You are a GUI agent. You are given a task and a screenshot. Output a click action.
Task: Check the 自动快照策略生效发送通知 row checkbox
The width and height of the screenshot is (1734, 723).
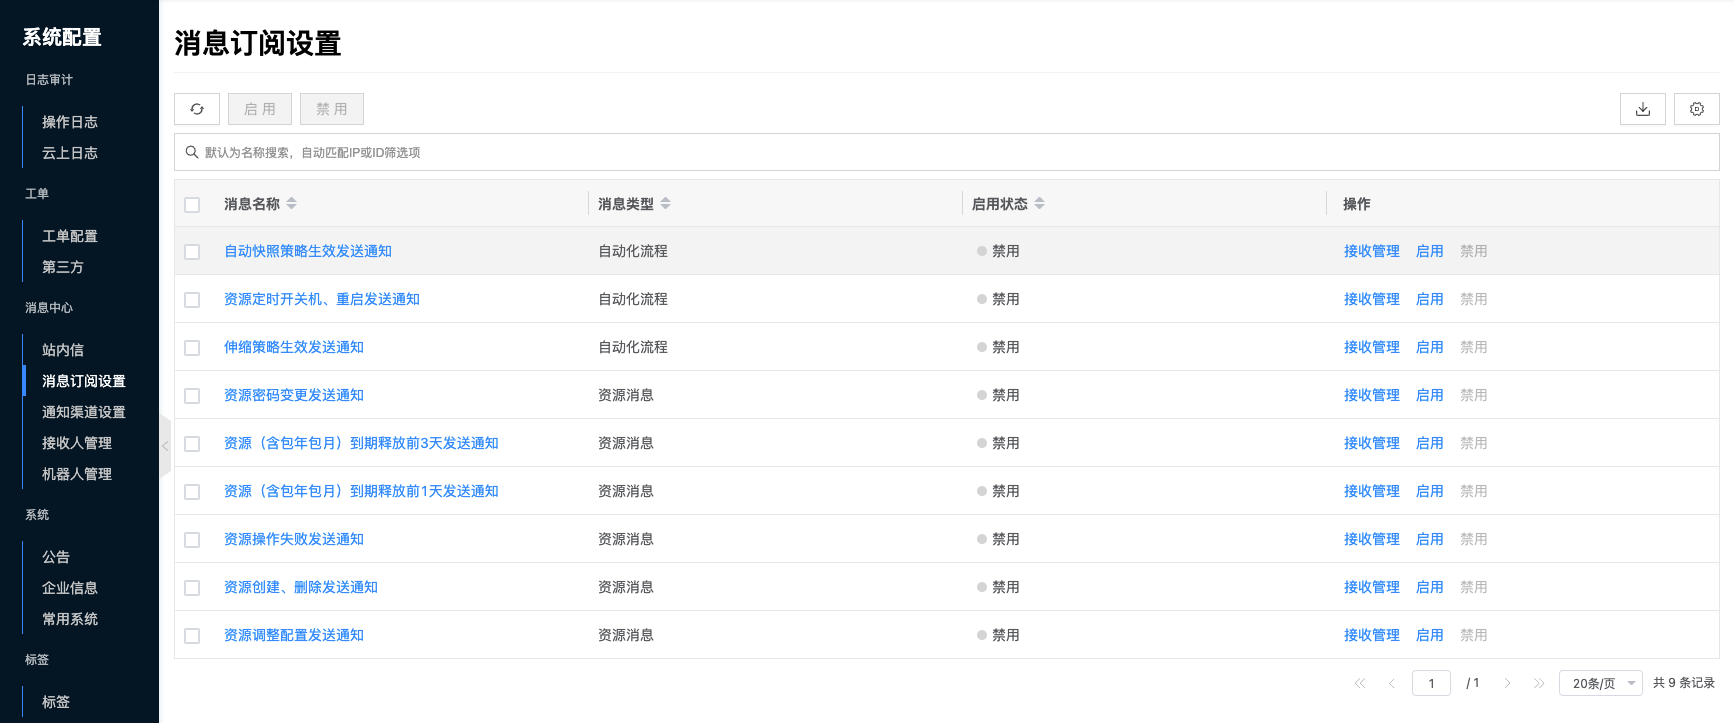pyautogui.click(x=192, y=252)
